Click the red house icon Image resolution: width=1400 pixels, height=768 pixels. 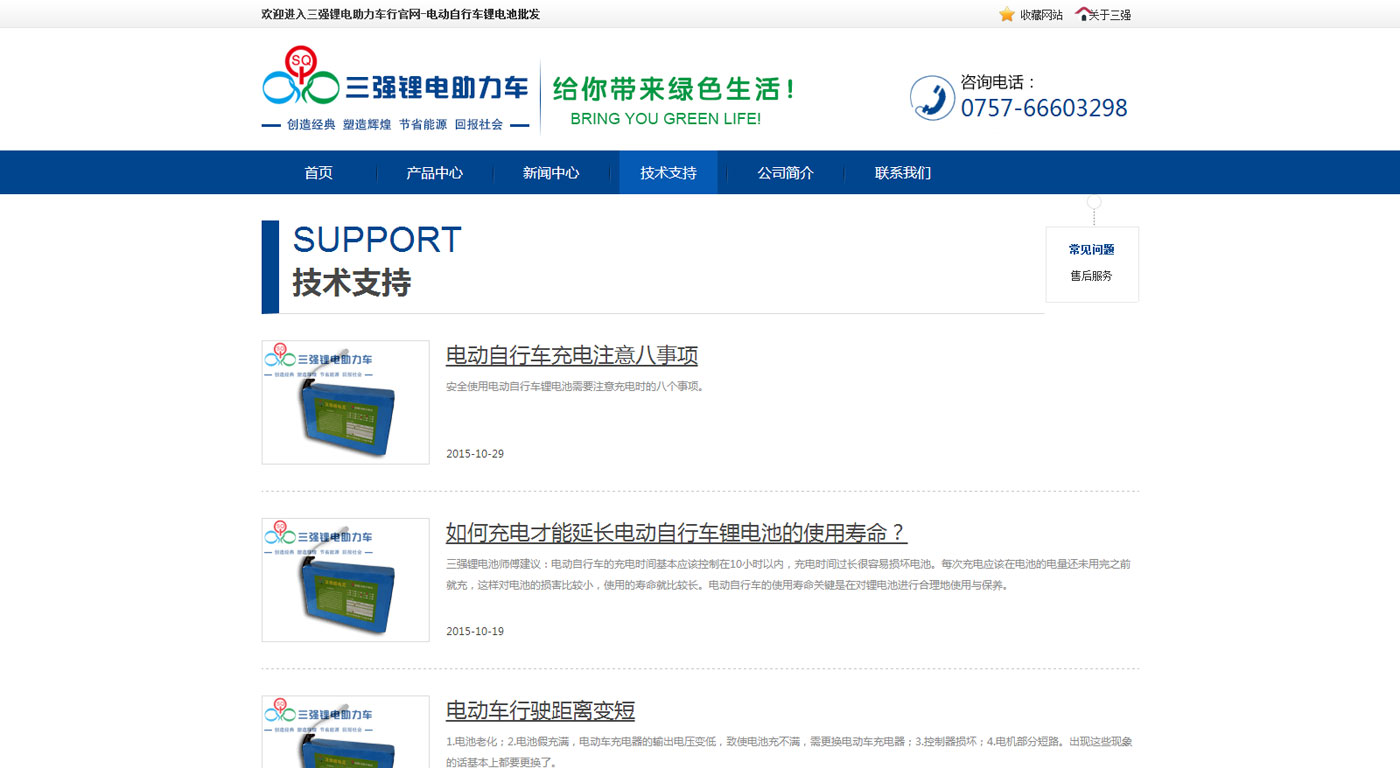[x=1083, y=14]
